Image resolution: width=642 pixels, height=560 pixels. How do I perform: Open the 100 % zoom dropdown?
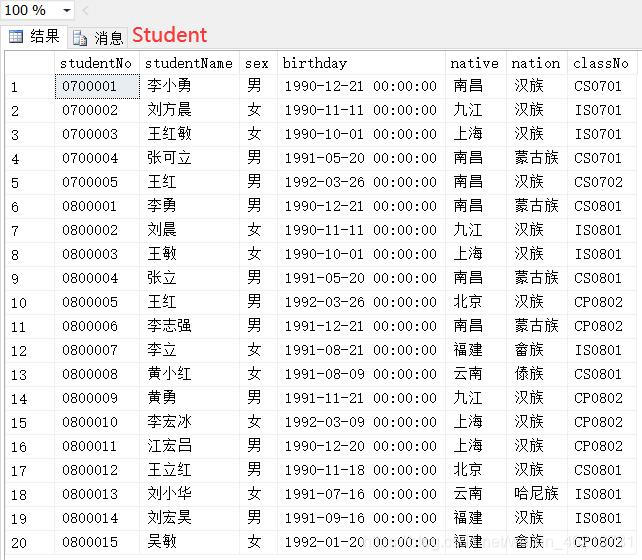click(x=66, y=10)
